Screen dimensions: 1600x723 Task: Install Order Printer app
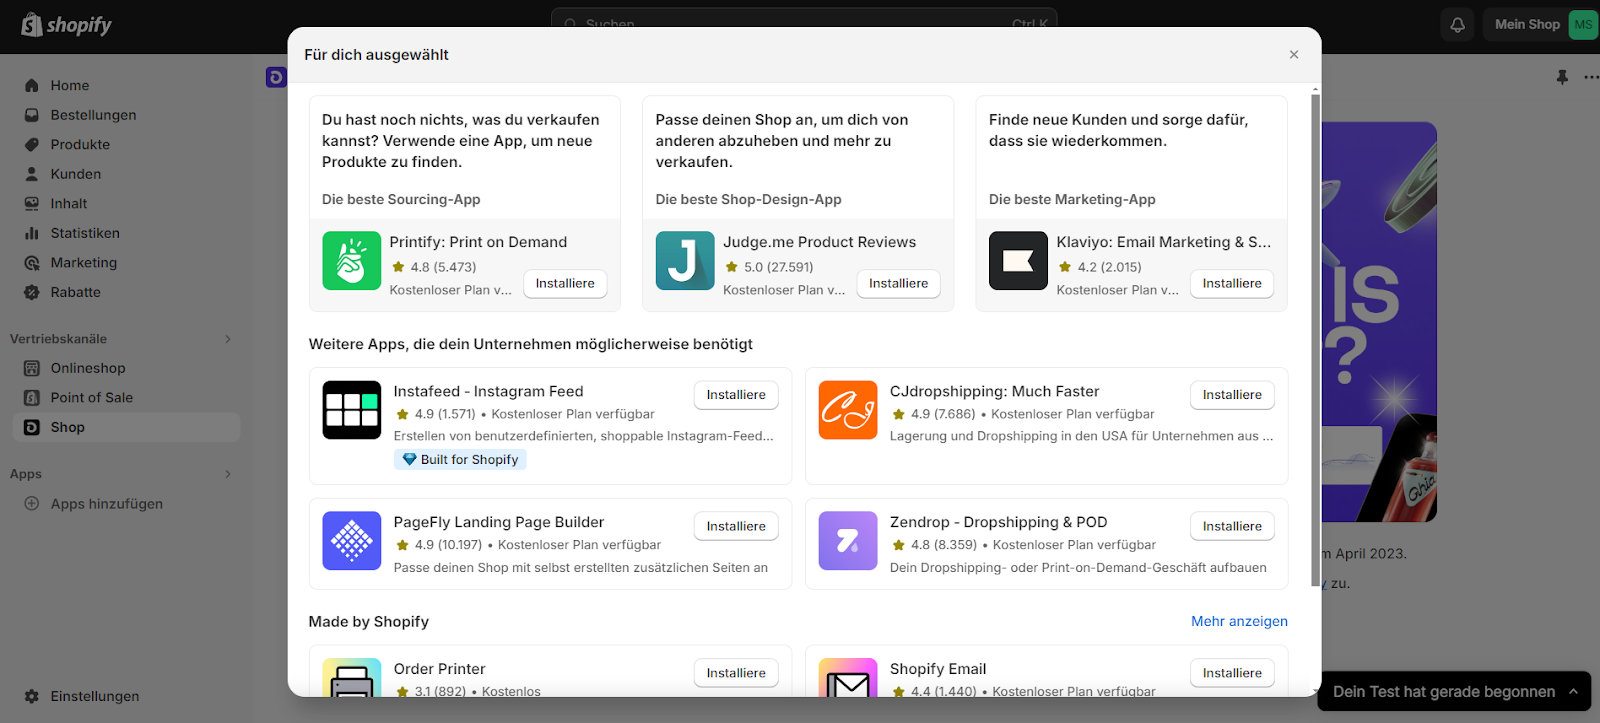pos(736,673)
